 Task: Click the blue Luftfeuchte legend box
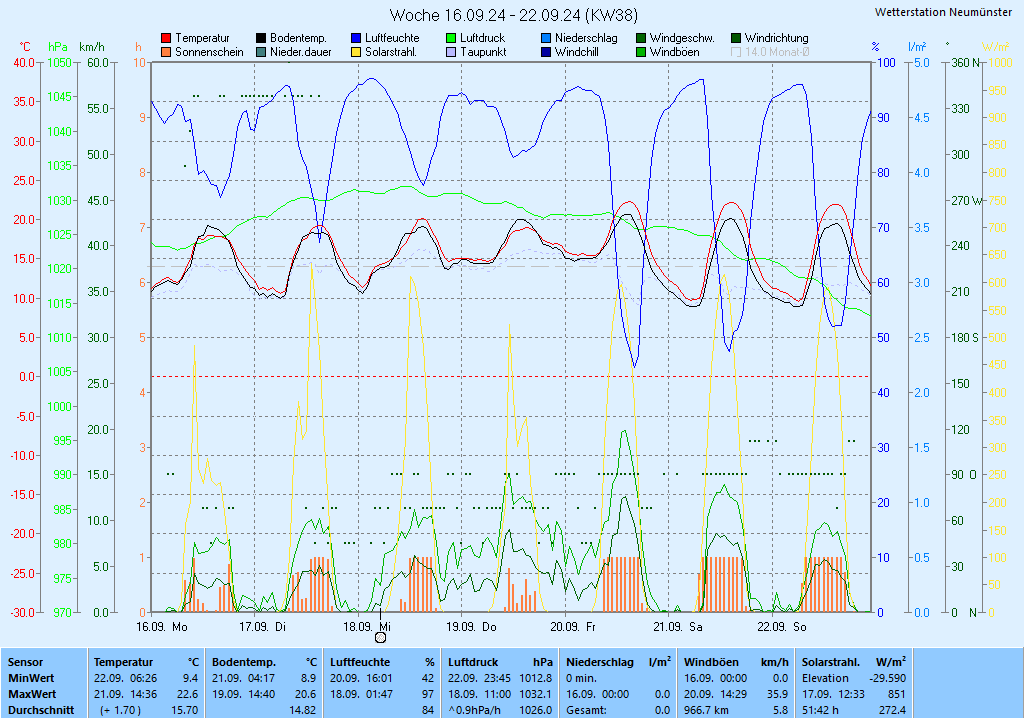356,38
